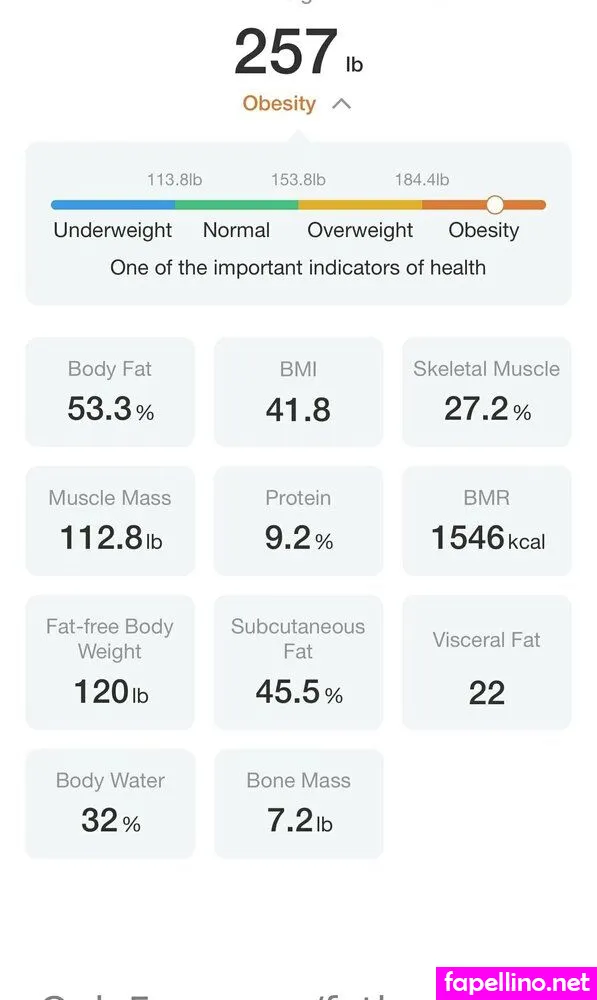Click the yellow Overweight bar segment
This screenshot has width=597, height=1000.
[360, 205]
